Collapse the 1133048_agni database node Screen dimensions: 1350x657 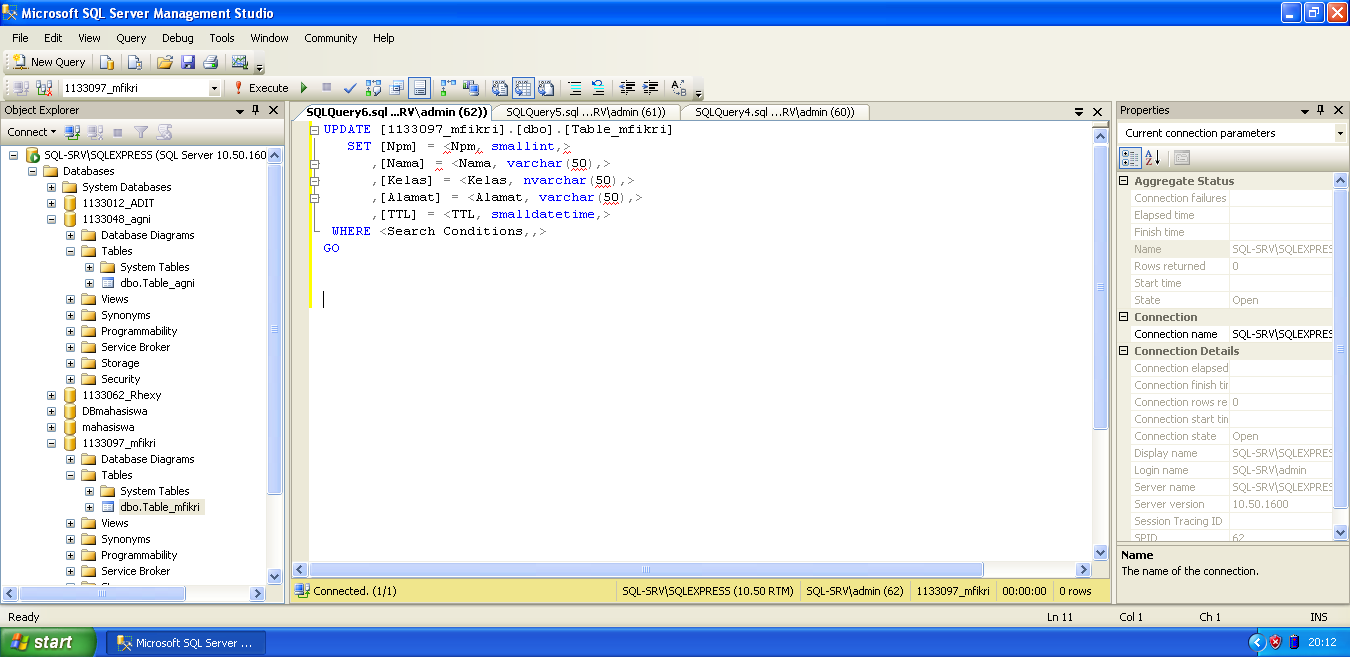point(51,219)
